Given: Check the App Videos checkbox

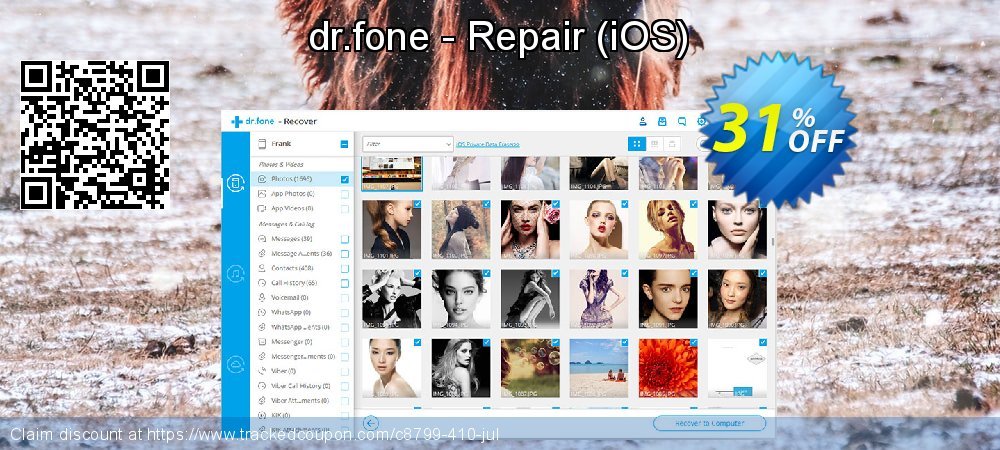Looking at the screenshot, I should tap(344, 208).
